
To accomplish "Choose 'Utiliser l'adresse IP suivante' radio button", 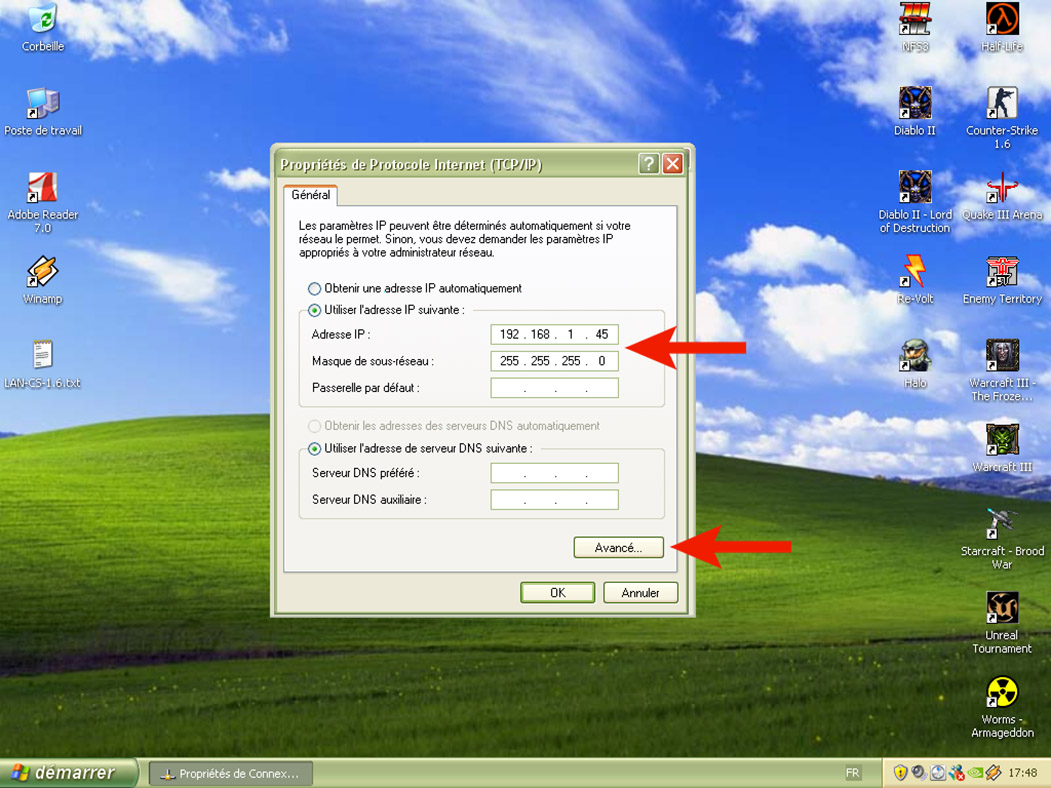I will click(315, 311).
